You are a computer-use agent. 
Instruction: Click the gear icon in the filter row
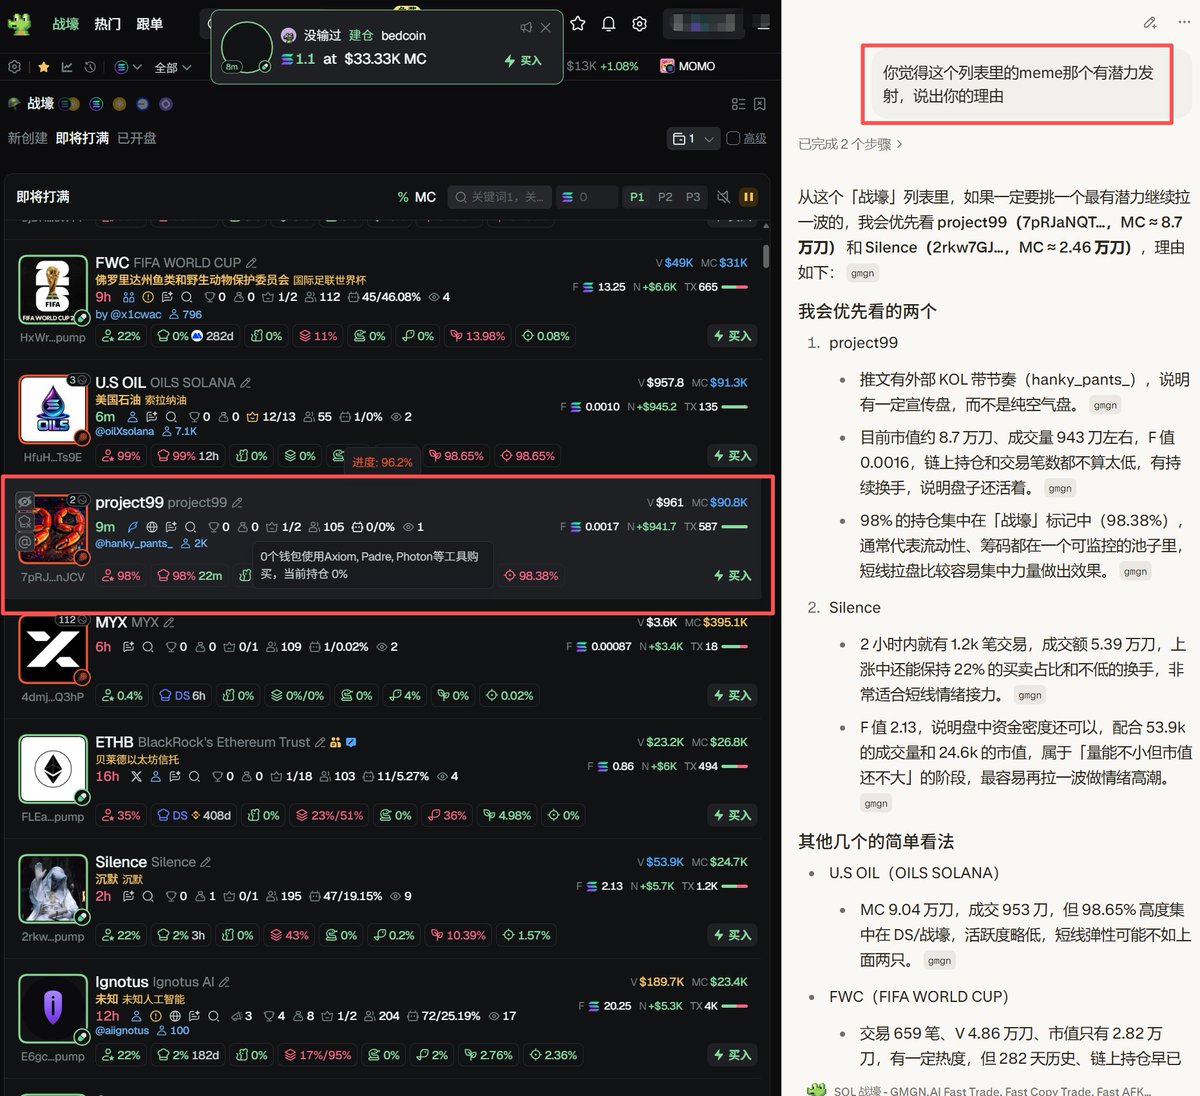(14, 67)
